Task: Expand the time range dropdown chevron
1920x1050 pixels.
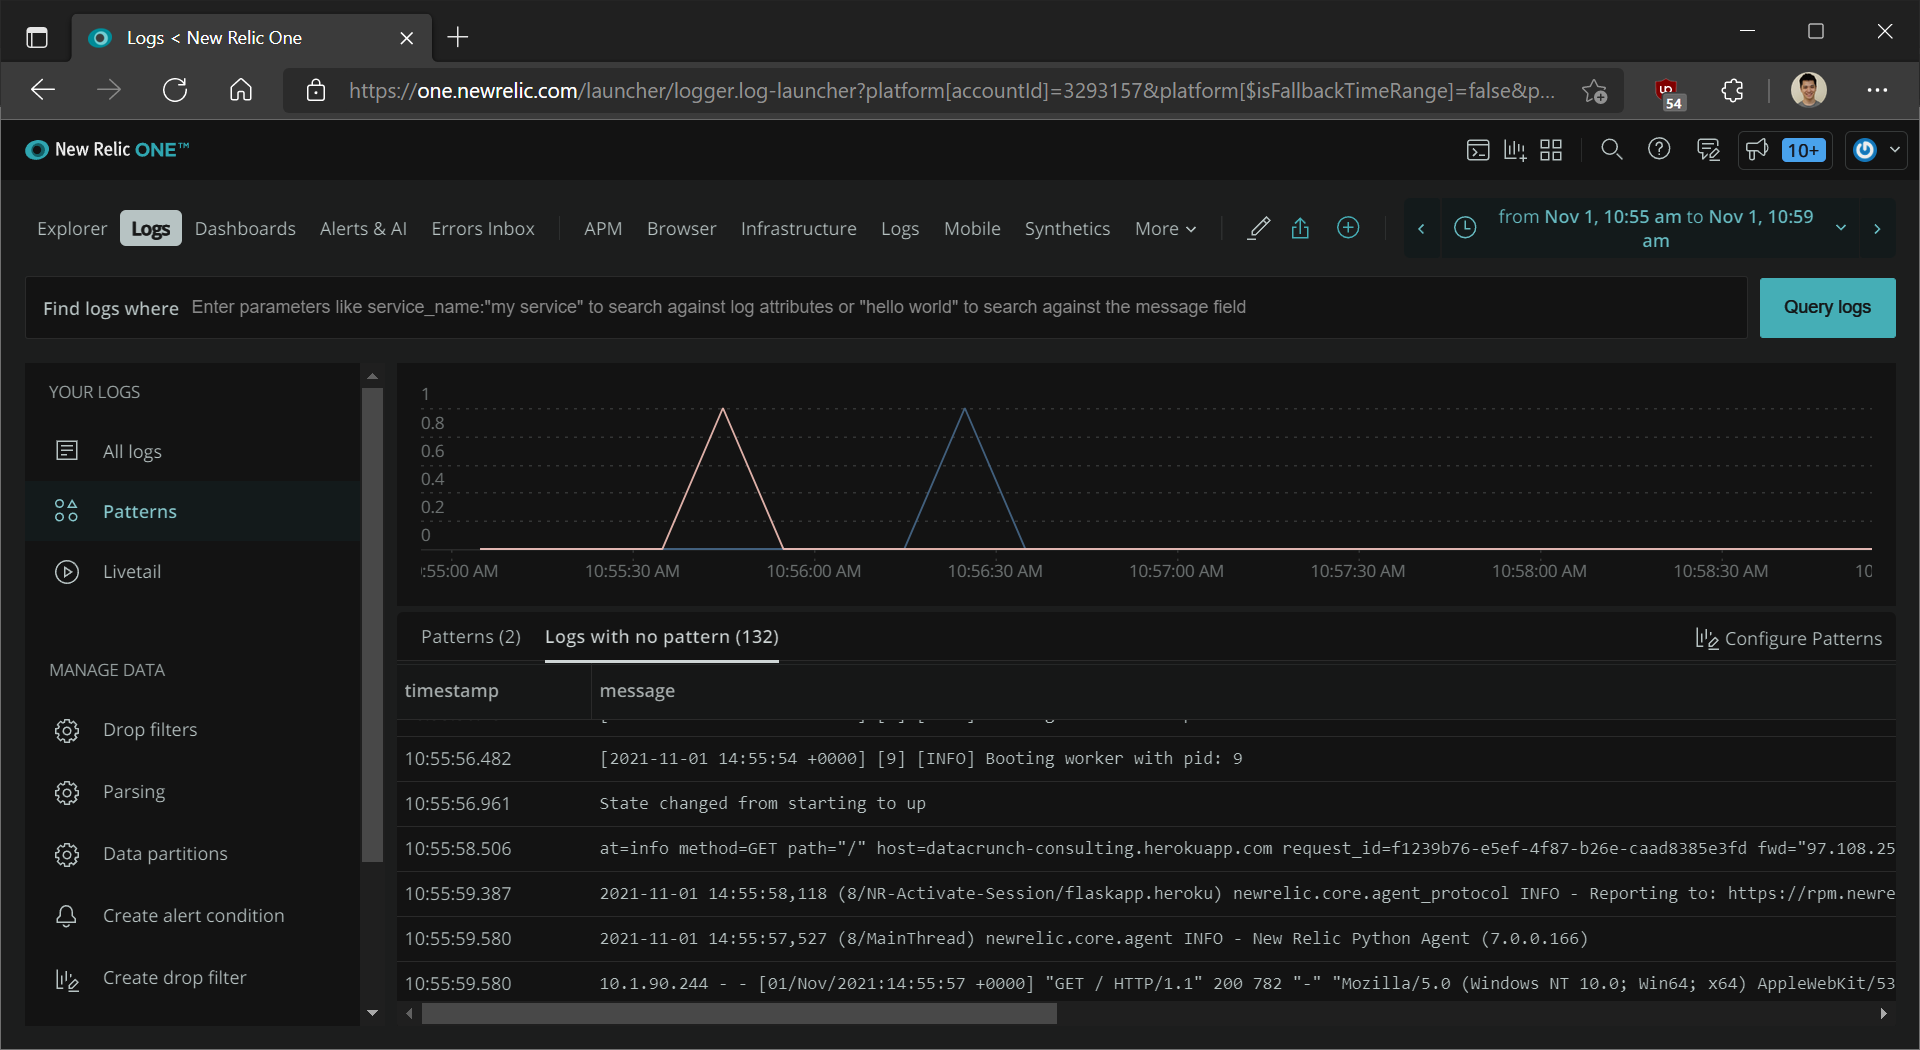Action: [1841, 228]
